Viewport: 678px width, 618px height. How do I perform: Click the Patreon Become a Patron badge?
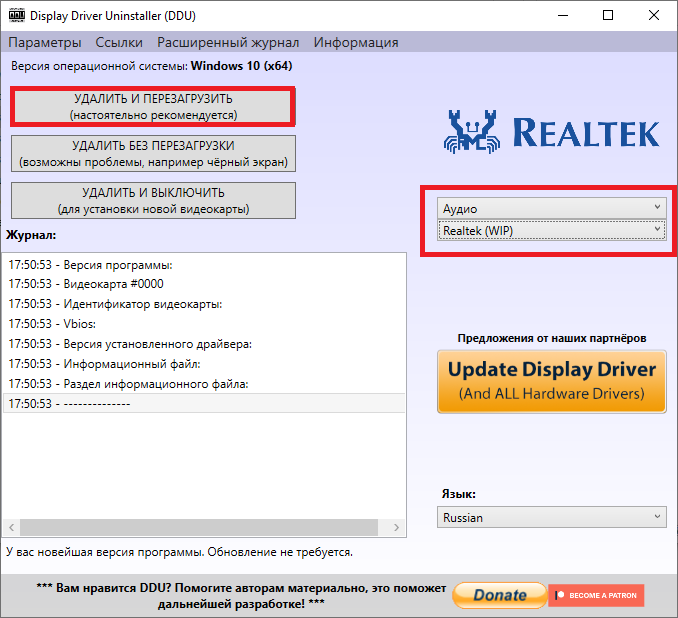coord(596,595)
